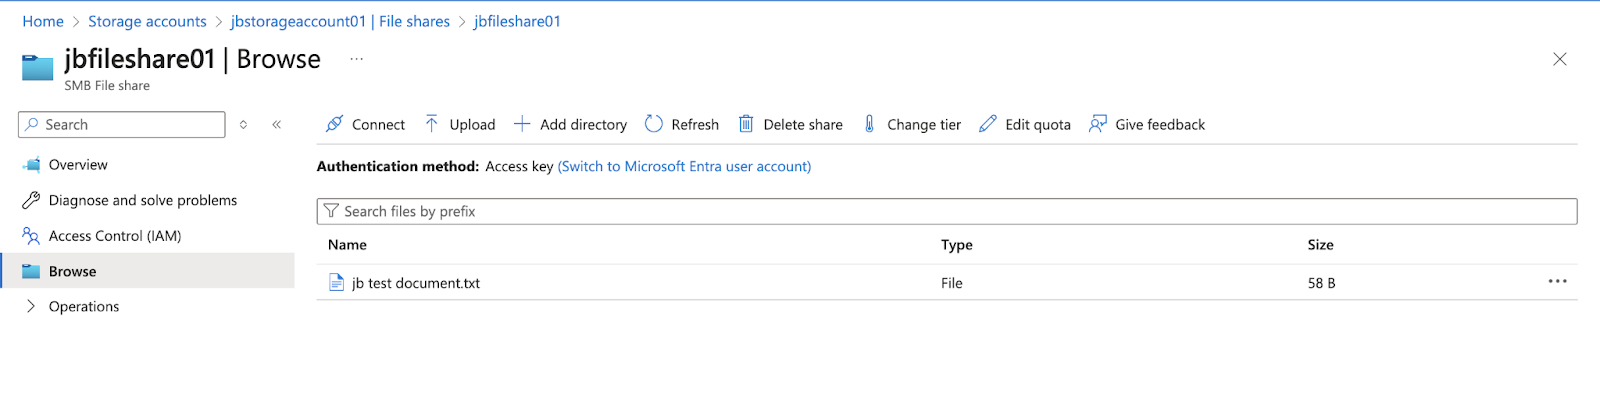1600x395 pixels.
Task: Click the Upload arrow icon
Action: pyautogui.click(x=431, y=124)
